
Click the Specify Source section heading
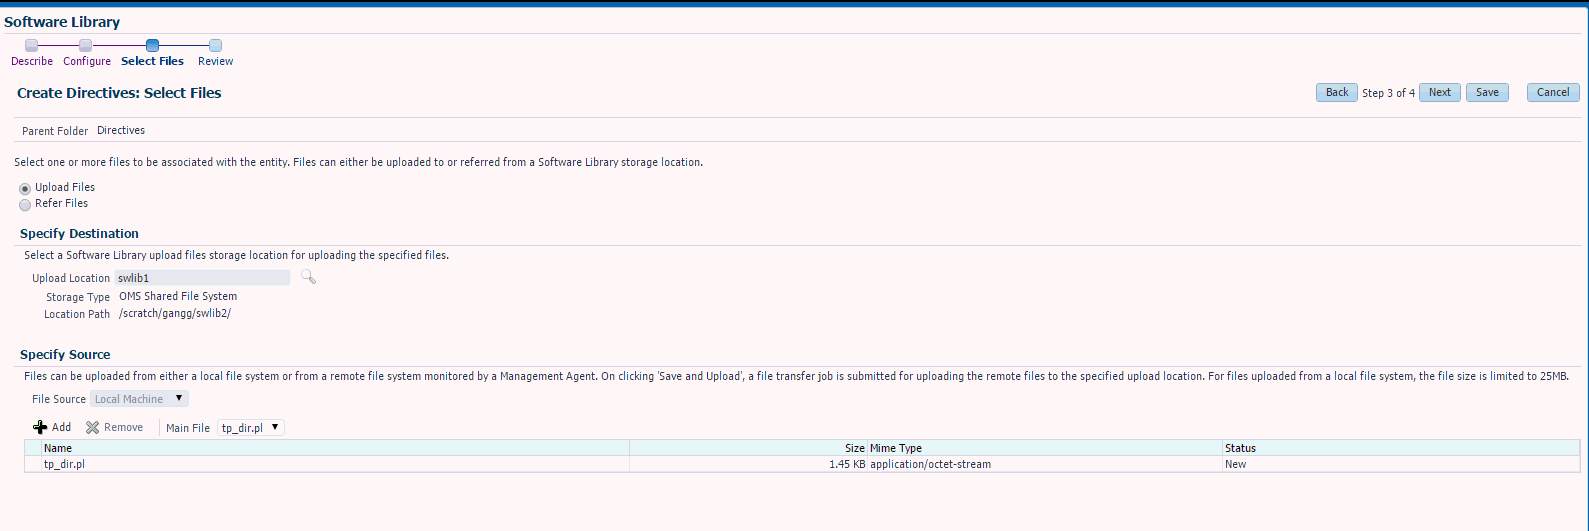click(65, 355)
